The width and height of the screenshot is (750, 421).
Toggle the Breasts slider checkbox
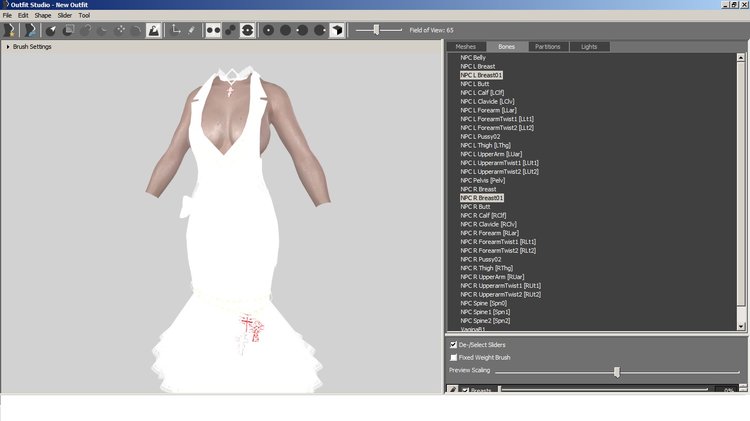point(465,390)
